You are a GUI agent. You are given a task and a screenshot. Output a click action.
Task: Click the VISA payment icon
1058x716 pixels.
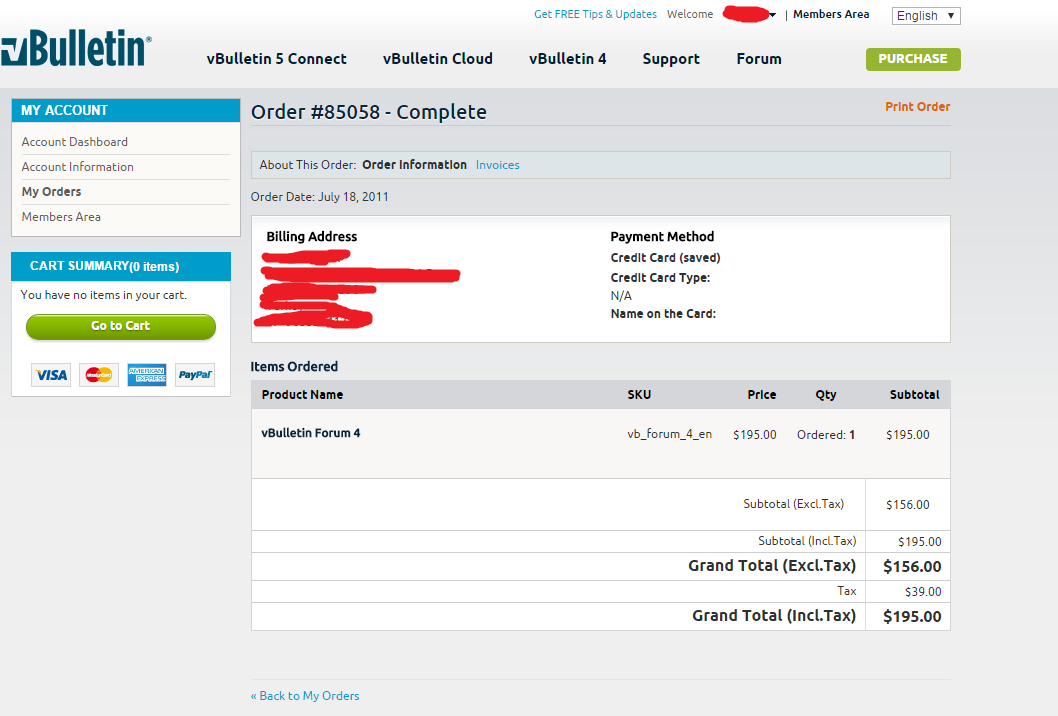pos(51,375)
